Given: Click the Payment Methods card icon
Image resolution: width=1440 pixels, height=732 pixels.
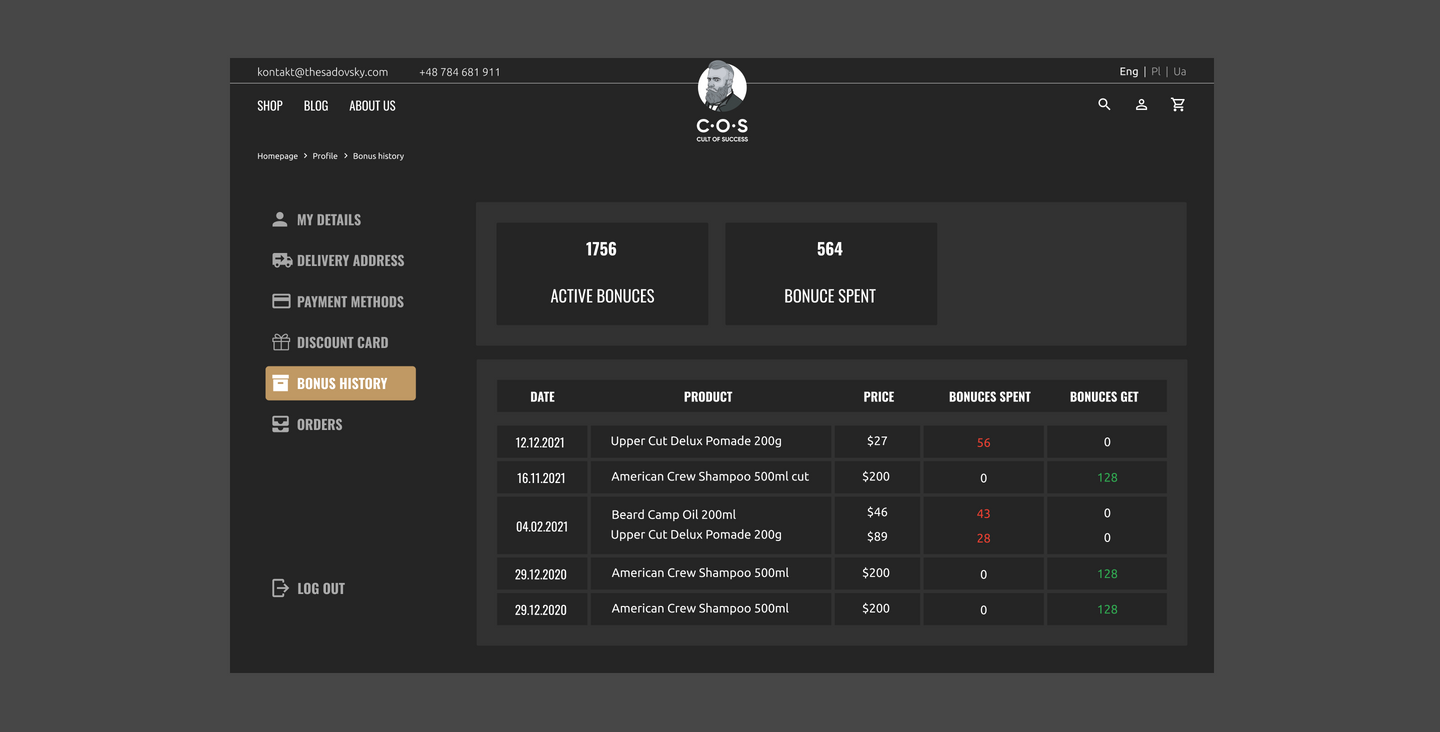Looking at the screenshot, I should click(281, 301).
